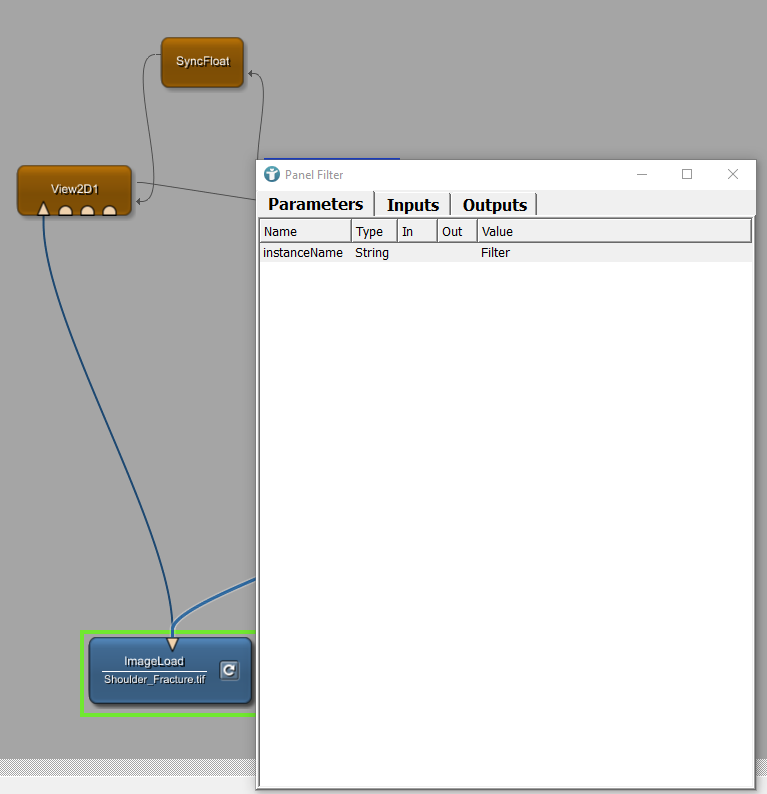Click the Filter value cell for instanceName

click(496, 253)
